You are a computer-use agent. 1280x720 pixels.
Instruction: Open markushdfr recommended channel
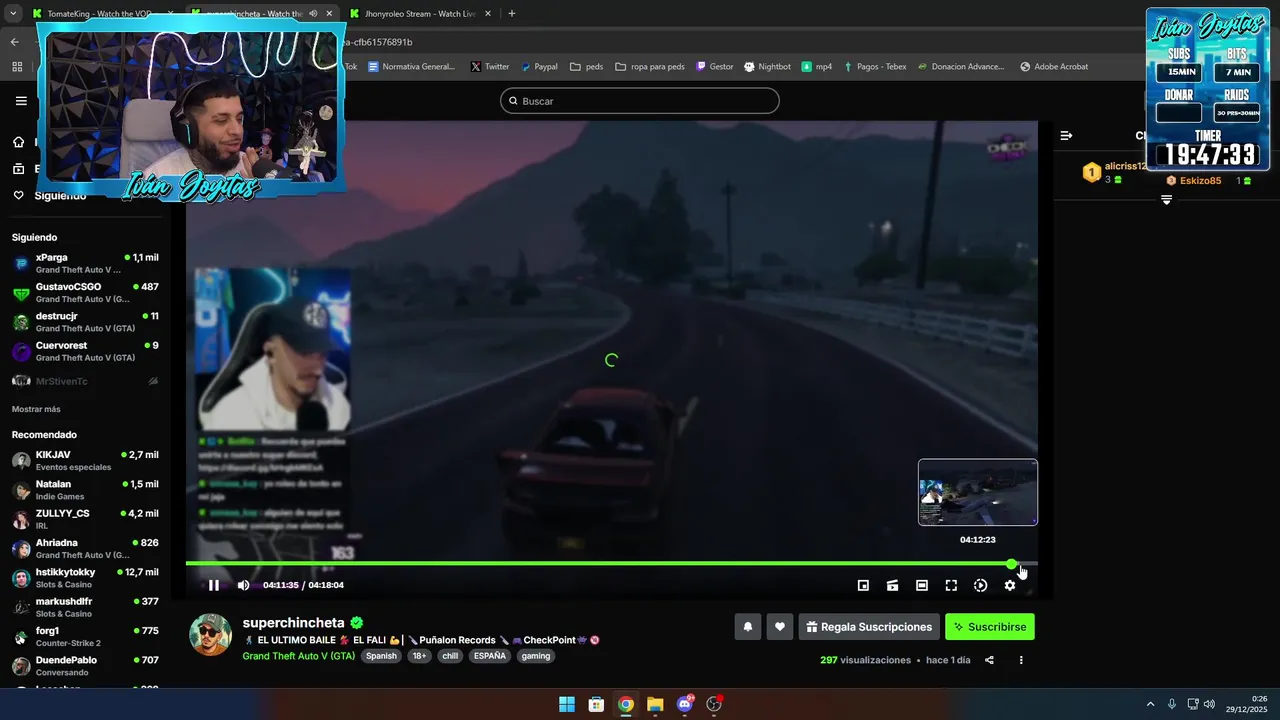tap(85, 607)
